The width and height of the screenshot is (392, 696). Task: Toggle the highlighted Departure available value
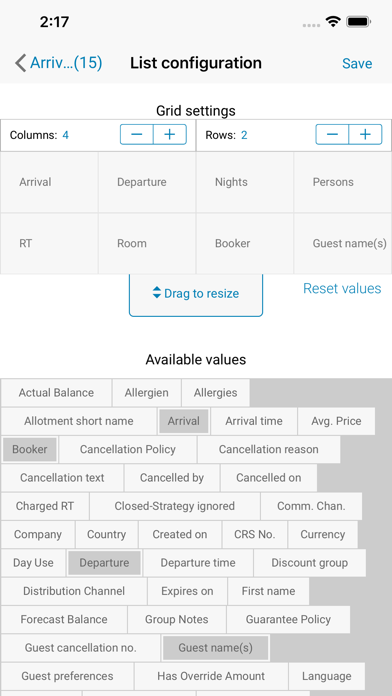pyautogui.click(x=104, y=563)
